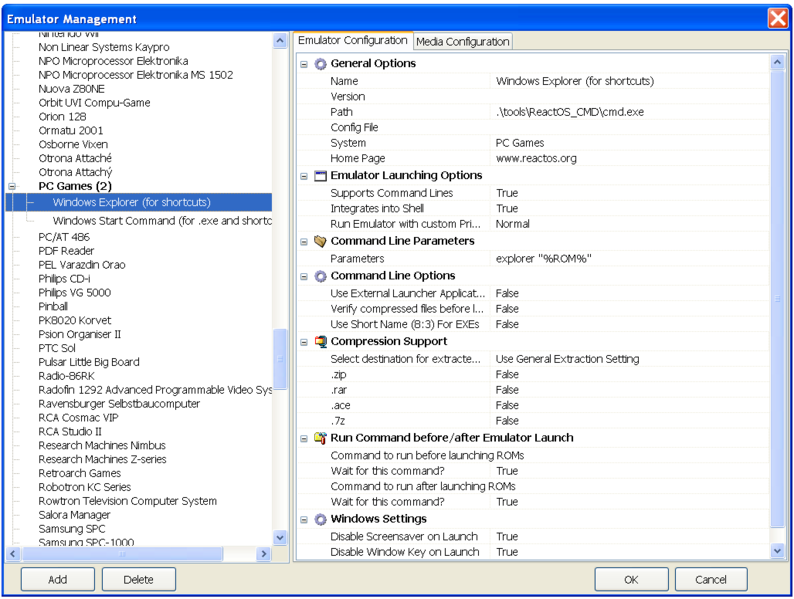Collapse Run Command before/after Emulator Launch section
794x599 pixels.
[304, 438]
